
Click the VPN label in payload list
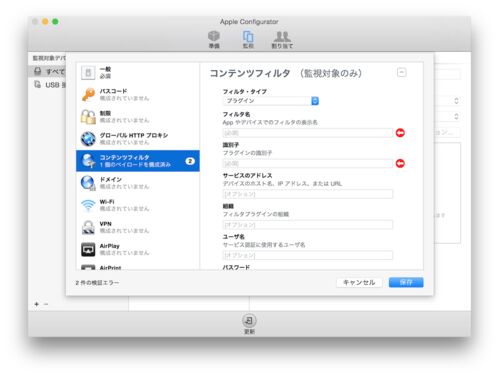(x=105, y=224)
